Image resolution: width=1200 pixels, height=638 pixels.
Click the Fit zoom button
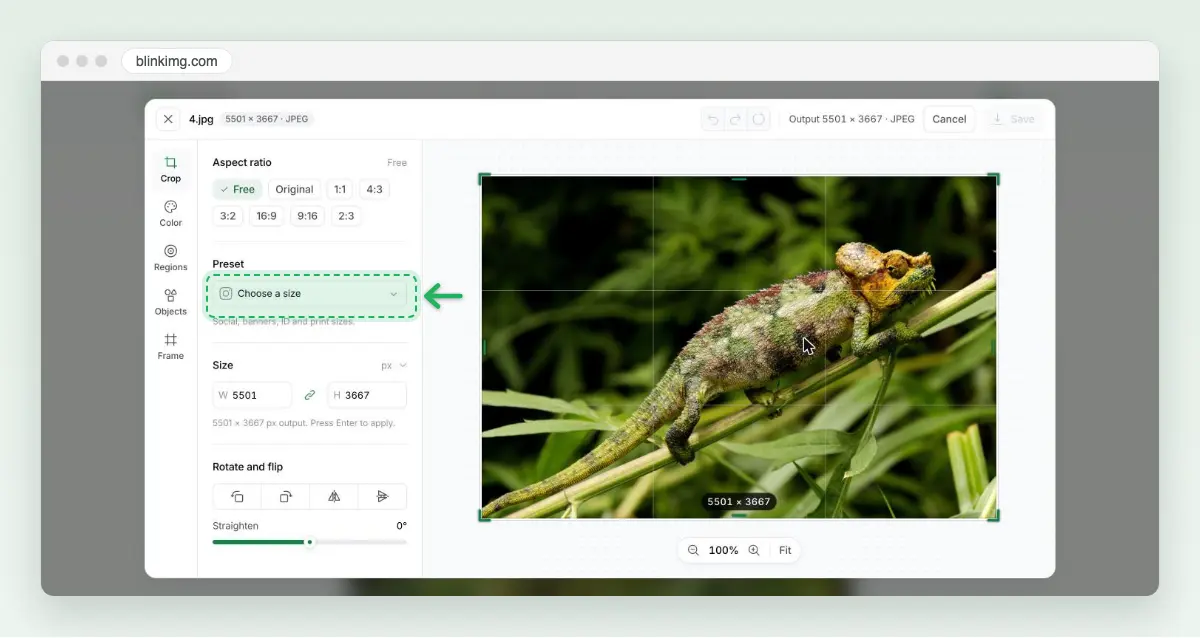click(x=785, y=550)
